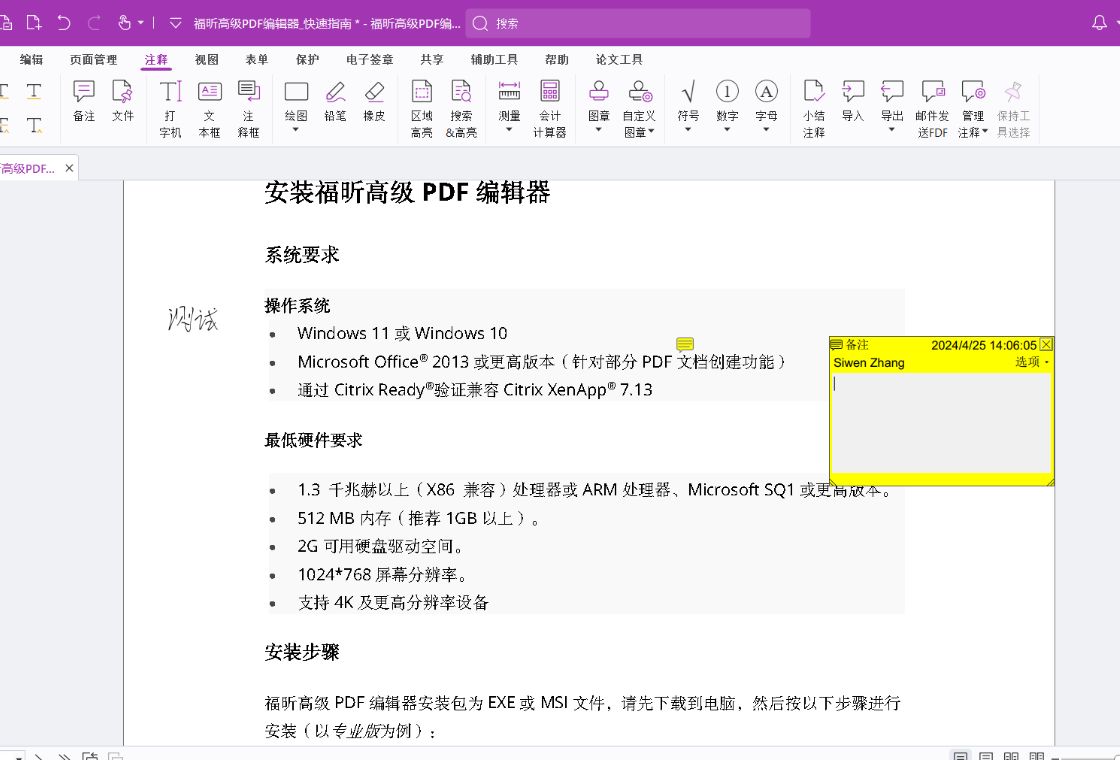The width and height of the screenshot is (1120, 760).
Task: Click the note popup resize corner handle
Action: (x=1049, y=482)
